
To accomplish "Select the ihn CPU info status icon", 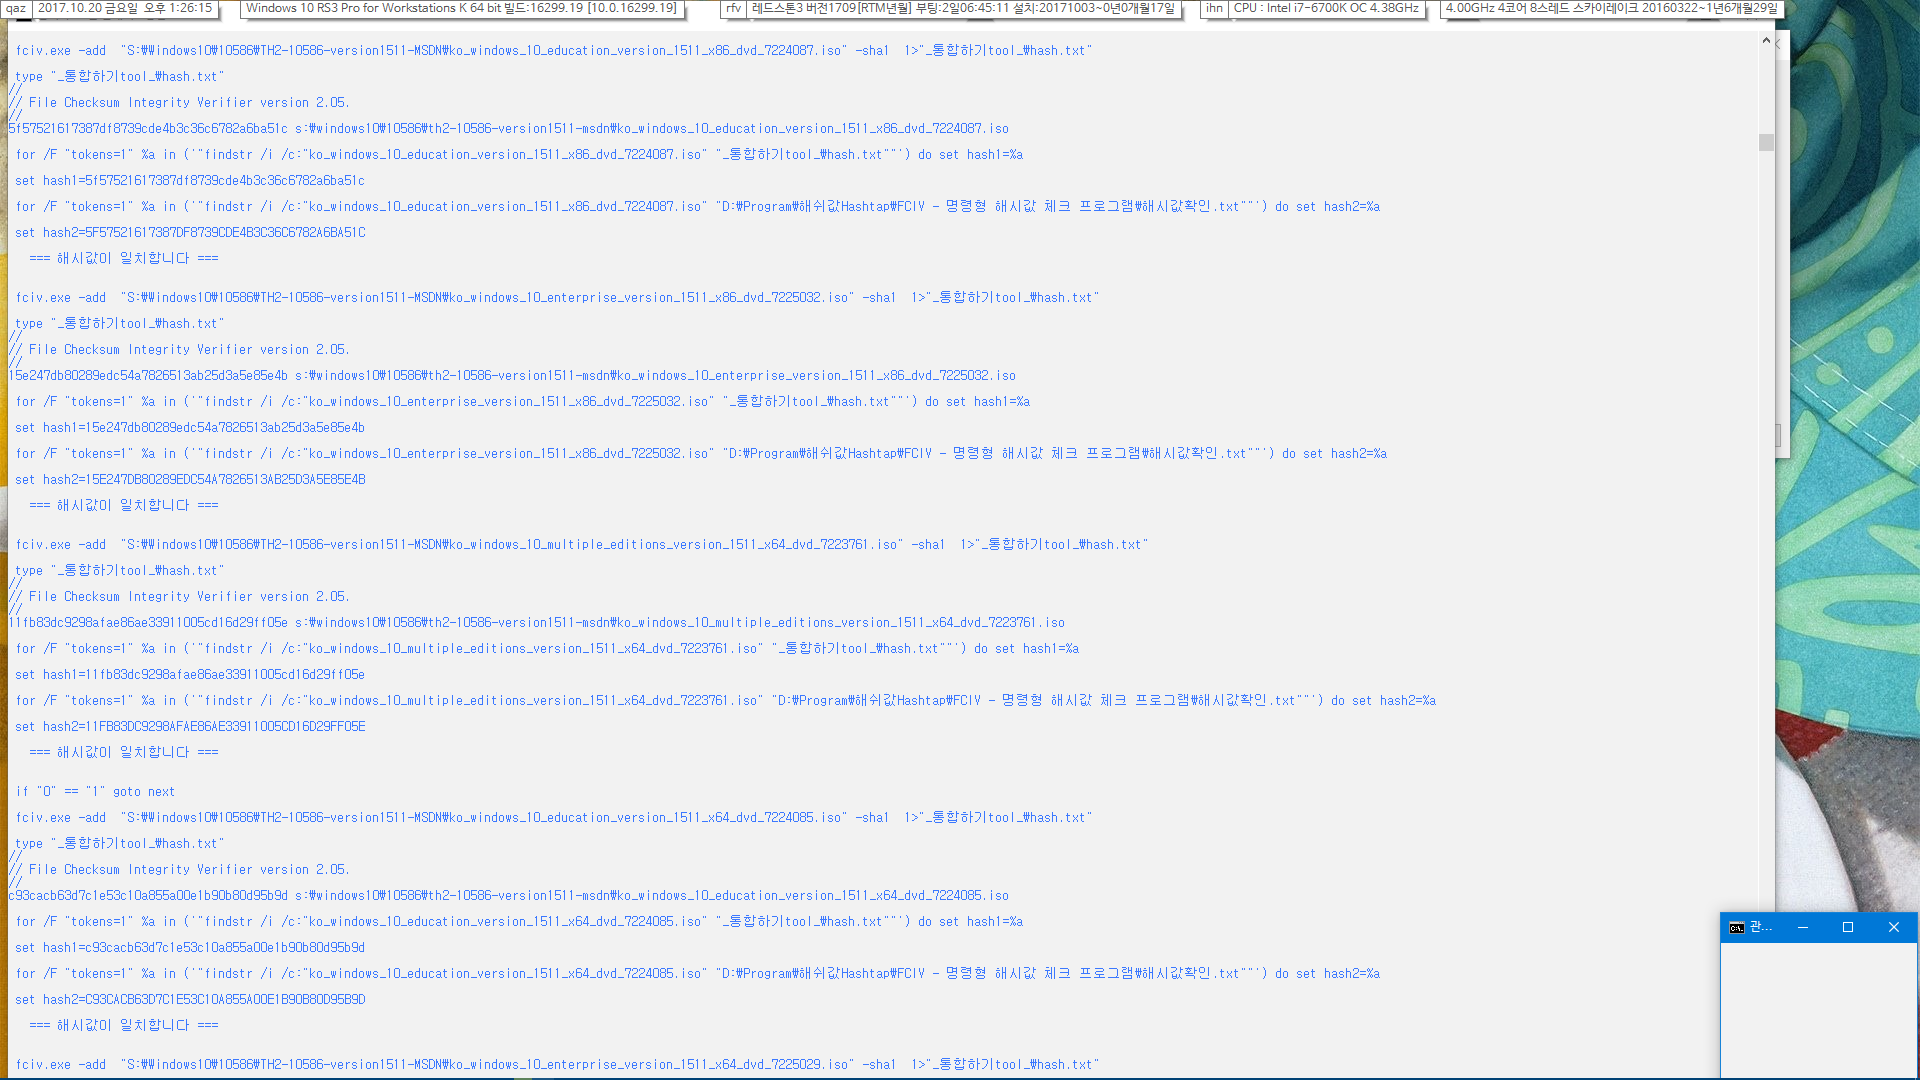I will [x=1213, y=9].
